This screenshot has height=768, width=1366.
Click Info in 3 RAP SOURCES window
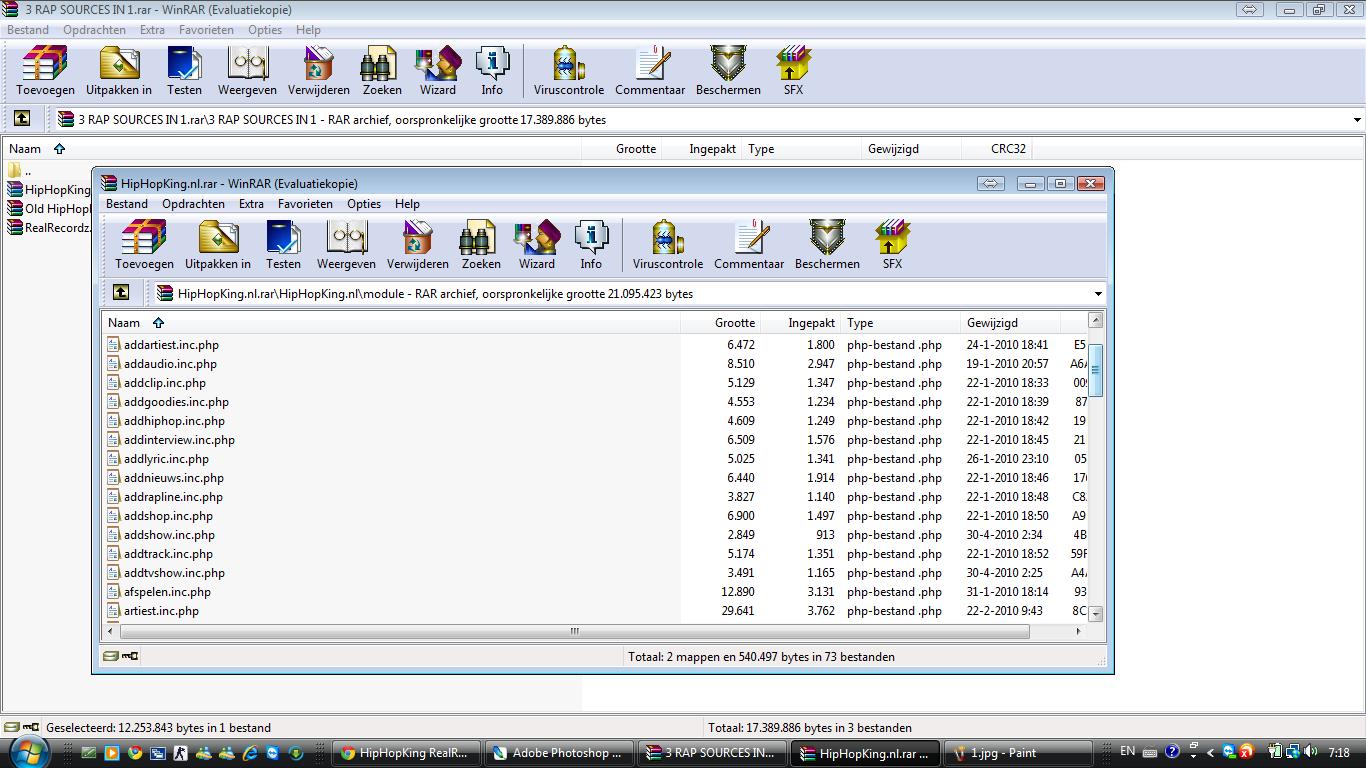tap(492, 71)
